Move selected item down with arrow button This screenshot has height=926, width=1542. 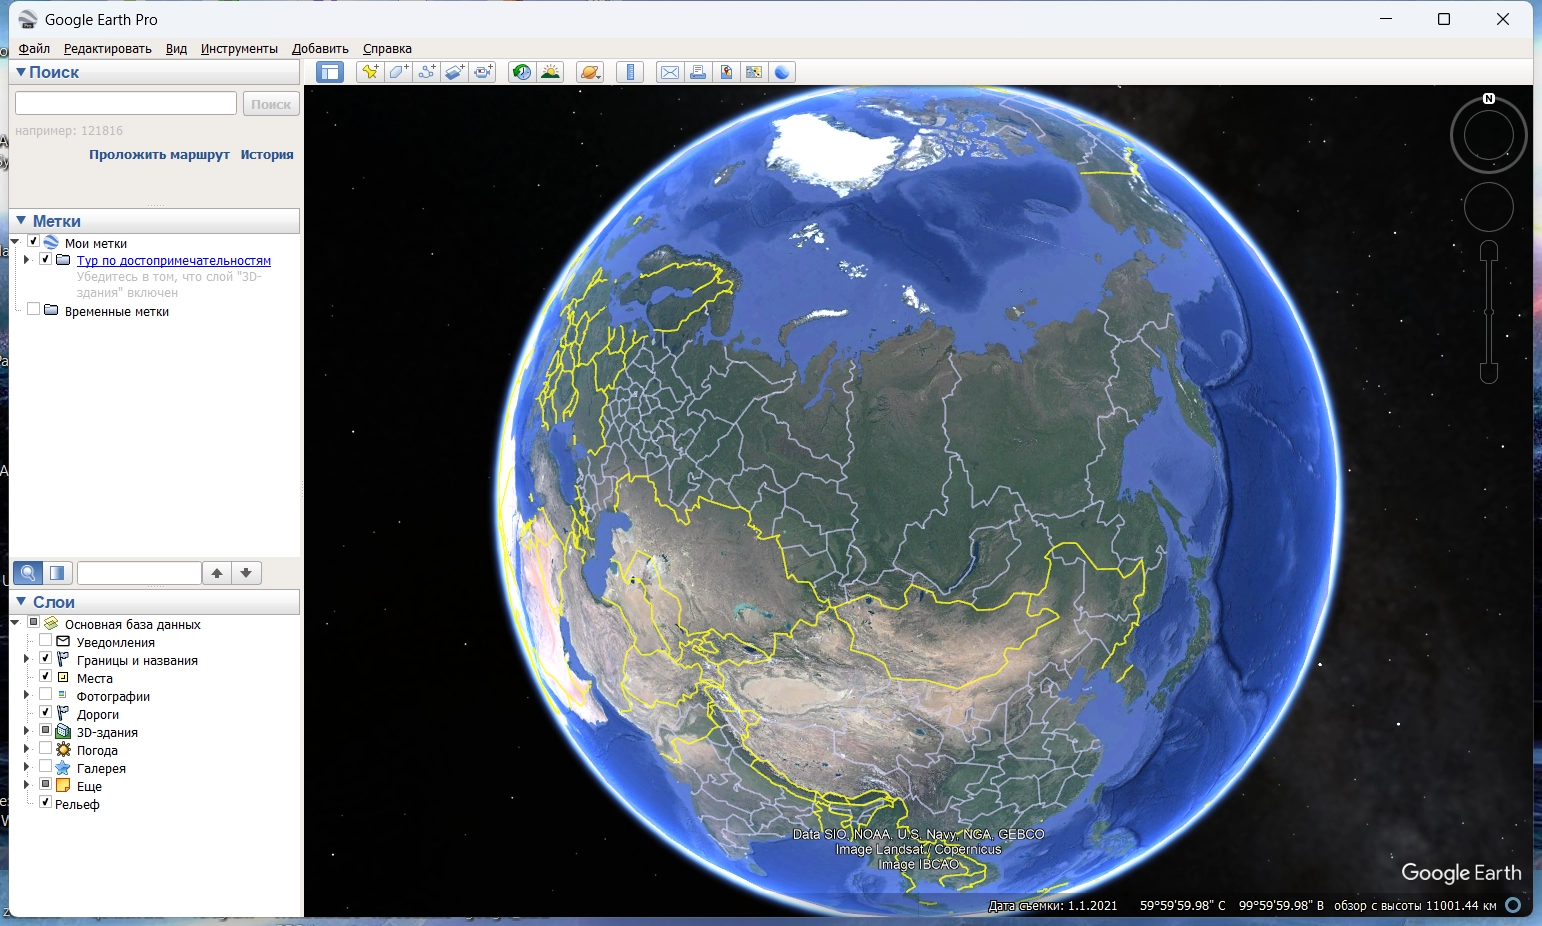pyautogui.click(x=246, y=573)
